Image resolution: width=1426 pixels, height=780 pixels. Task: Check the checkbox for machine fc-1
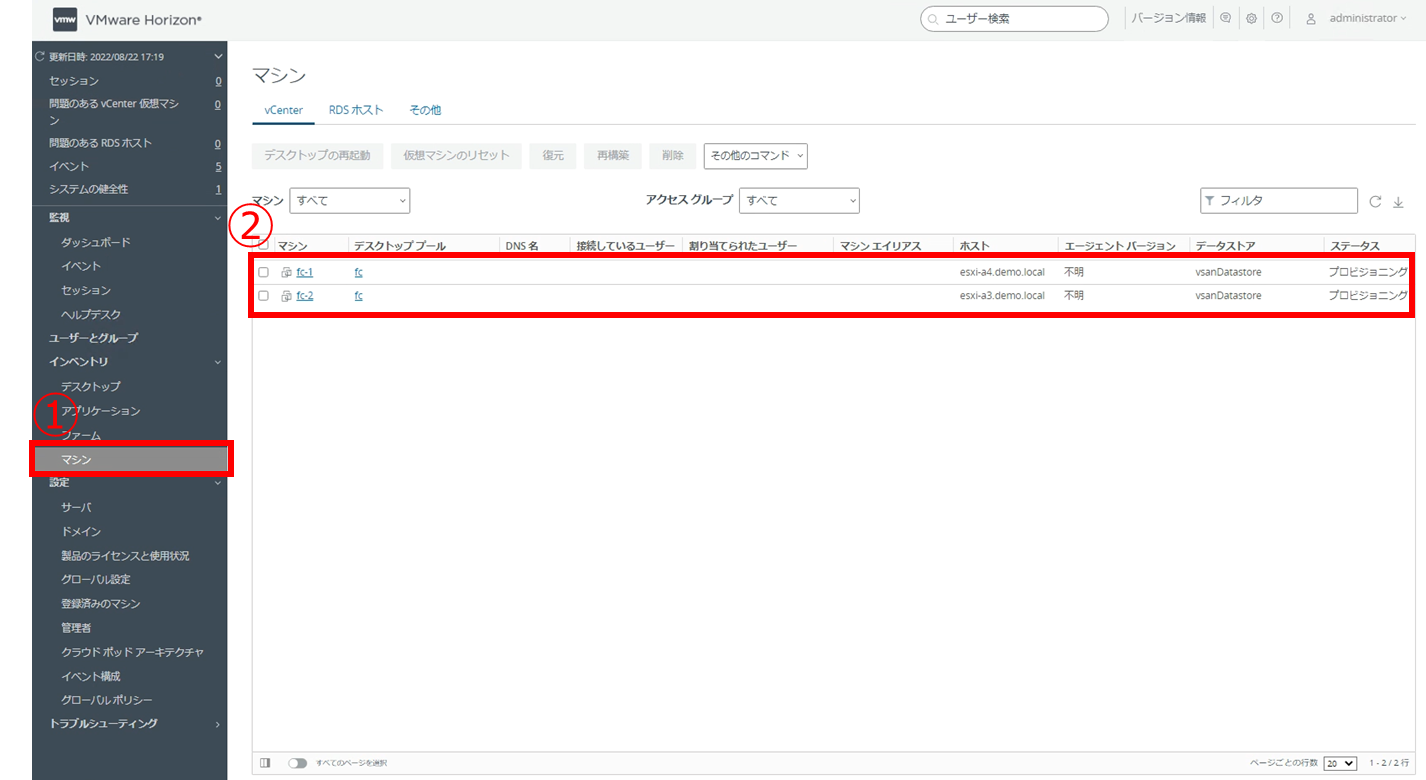[x=264, y=272]
